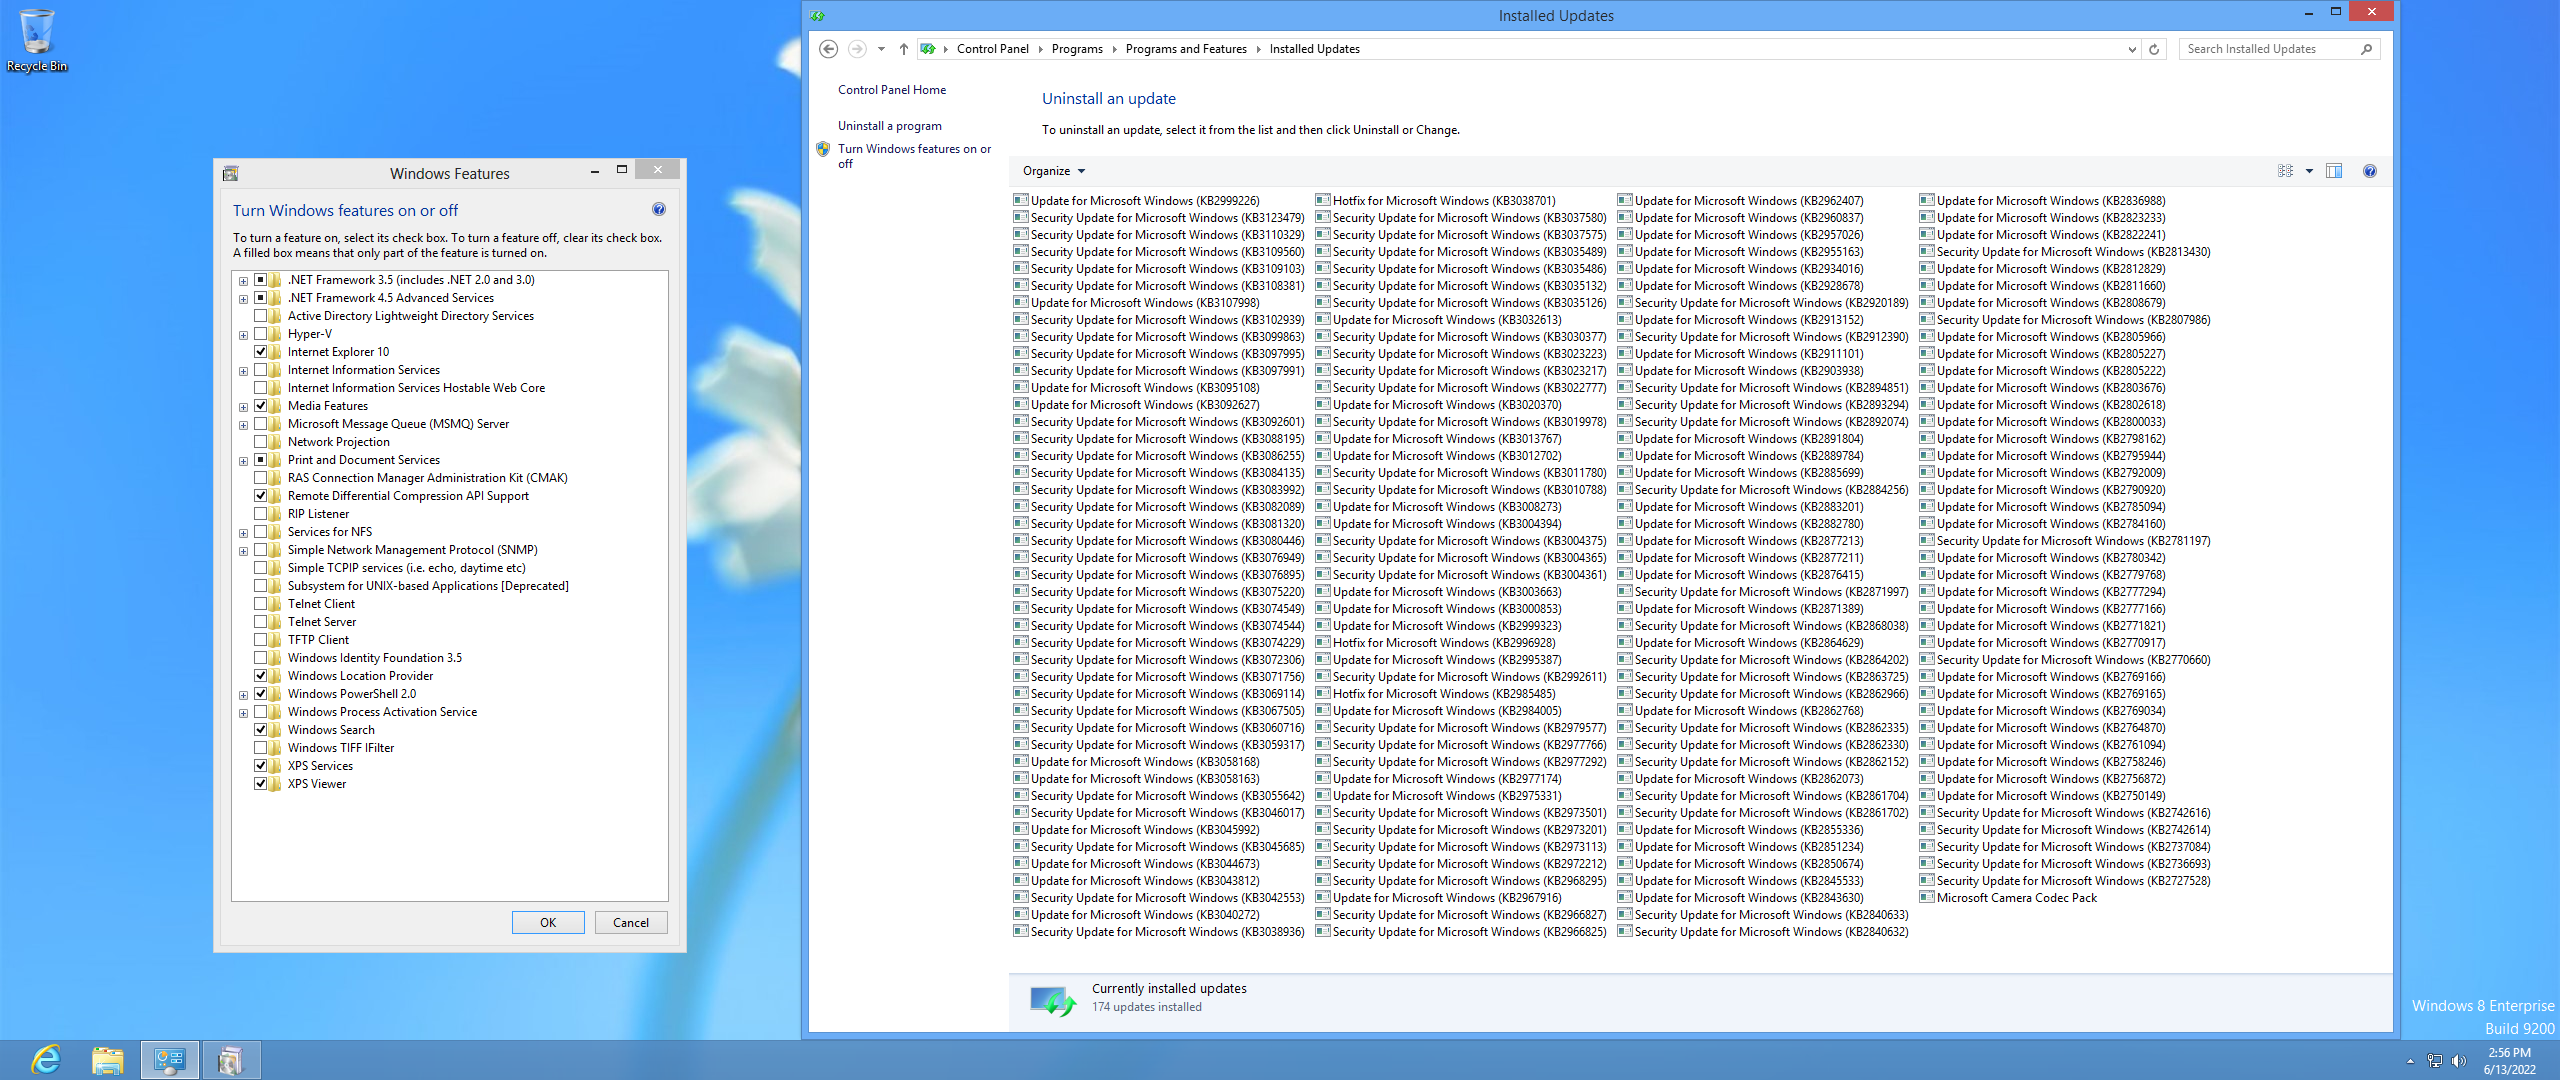This screenshot has width=2560, height=1080.
Task: Select Update KB2999226 in the list
Action: [x=1136, y=201]
